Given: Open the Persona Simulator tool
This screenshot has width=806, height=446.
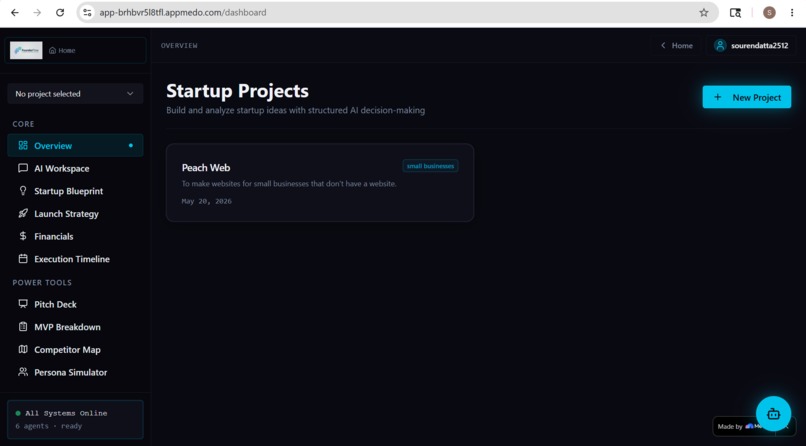Looking at the screenshot, I should [75, 372].
